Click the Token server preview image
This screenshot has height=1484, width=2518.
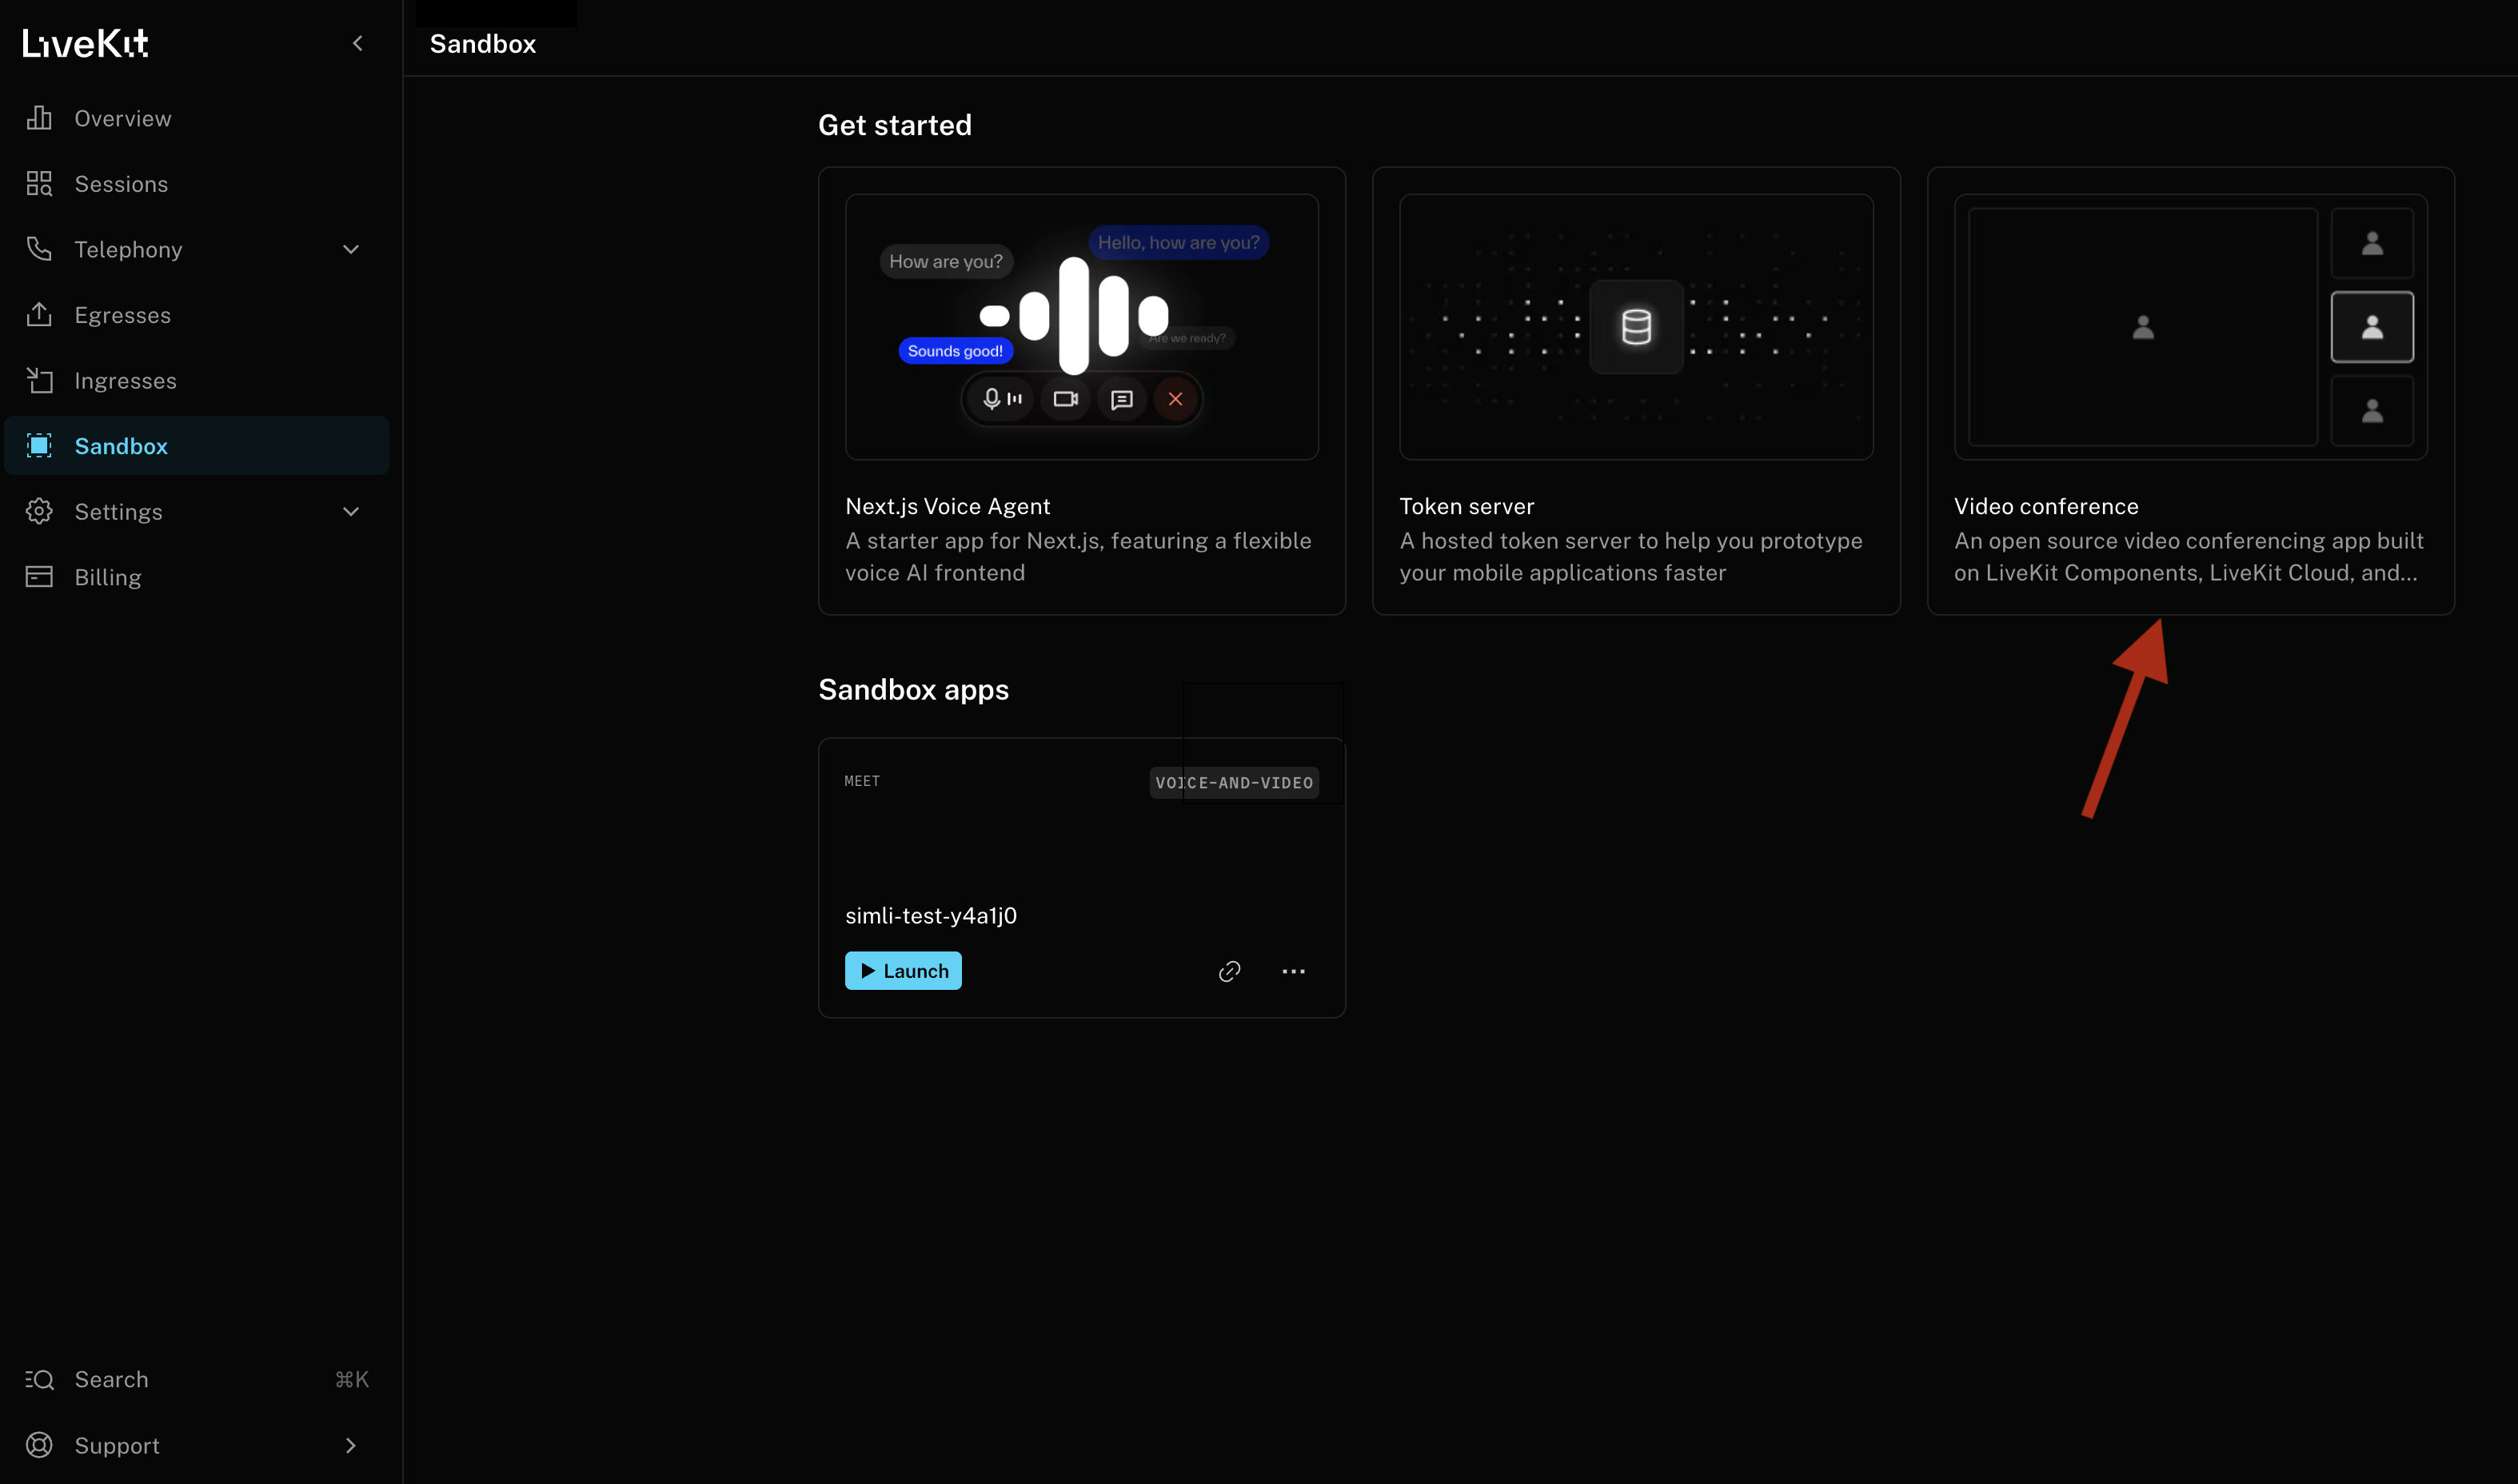click(x=1637, y=327)
